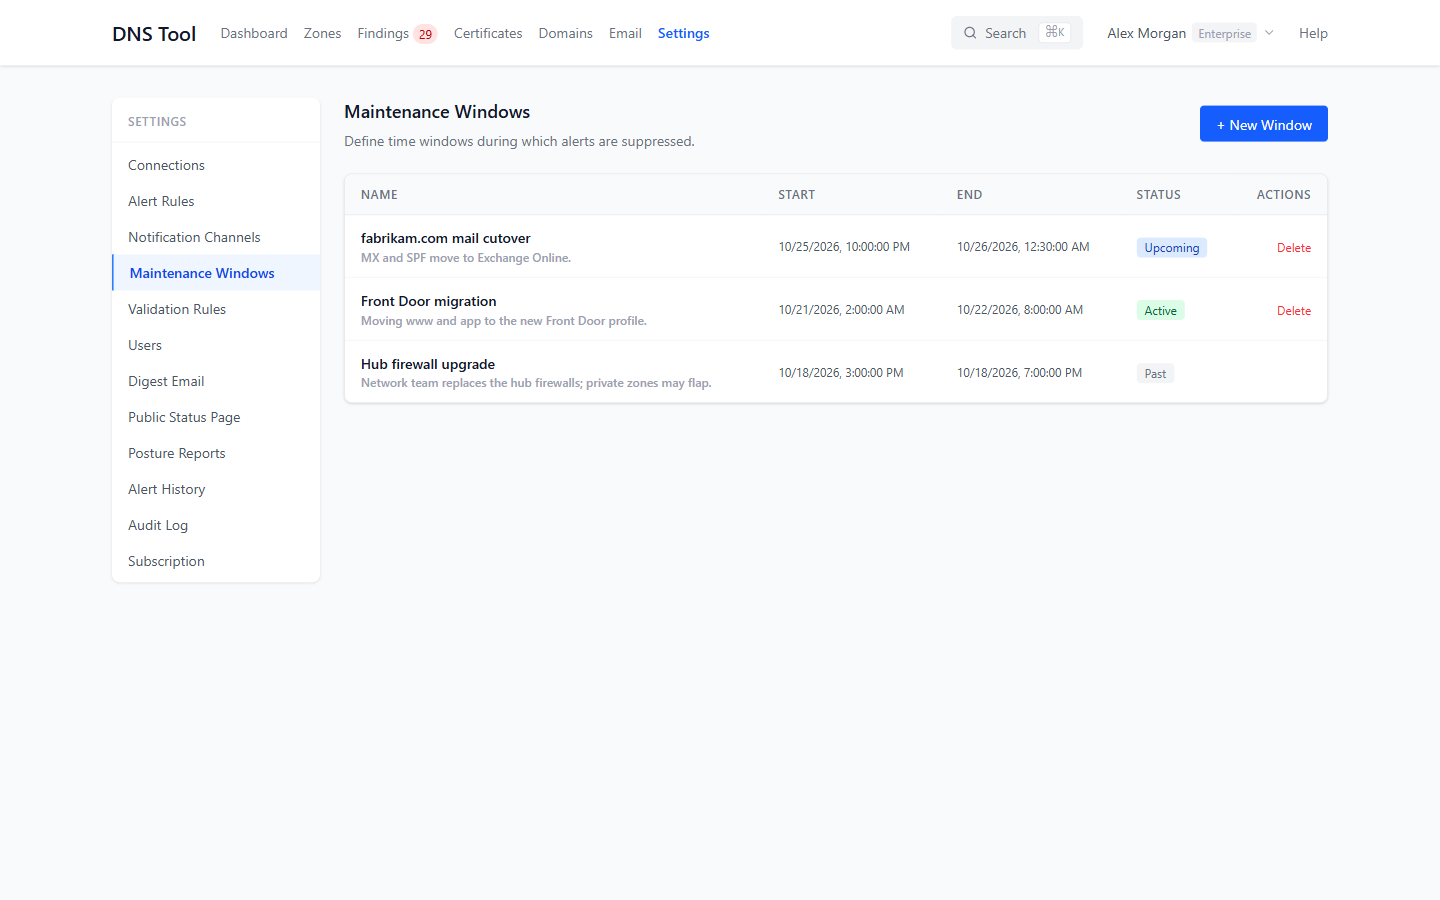Select the Hub firewall upgrade name
This screenshot has height=900, width=1440.
tap(428, 364)
